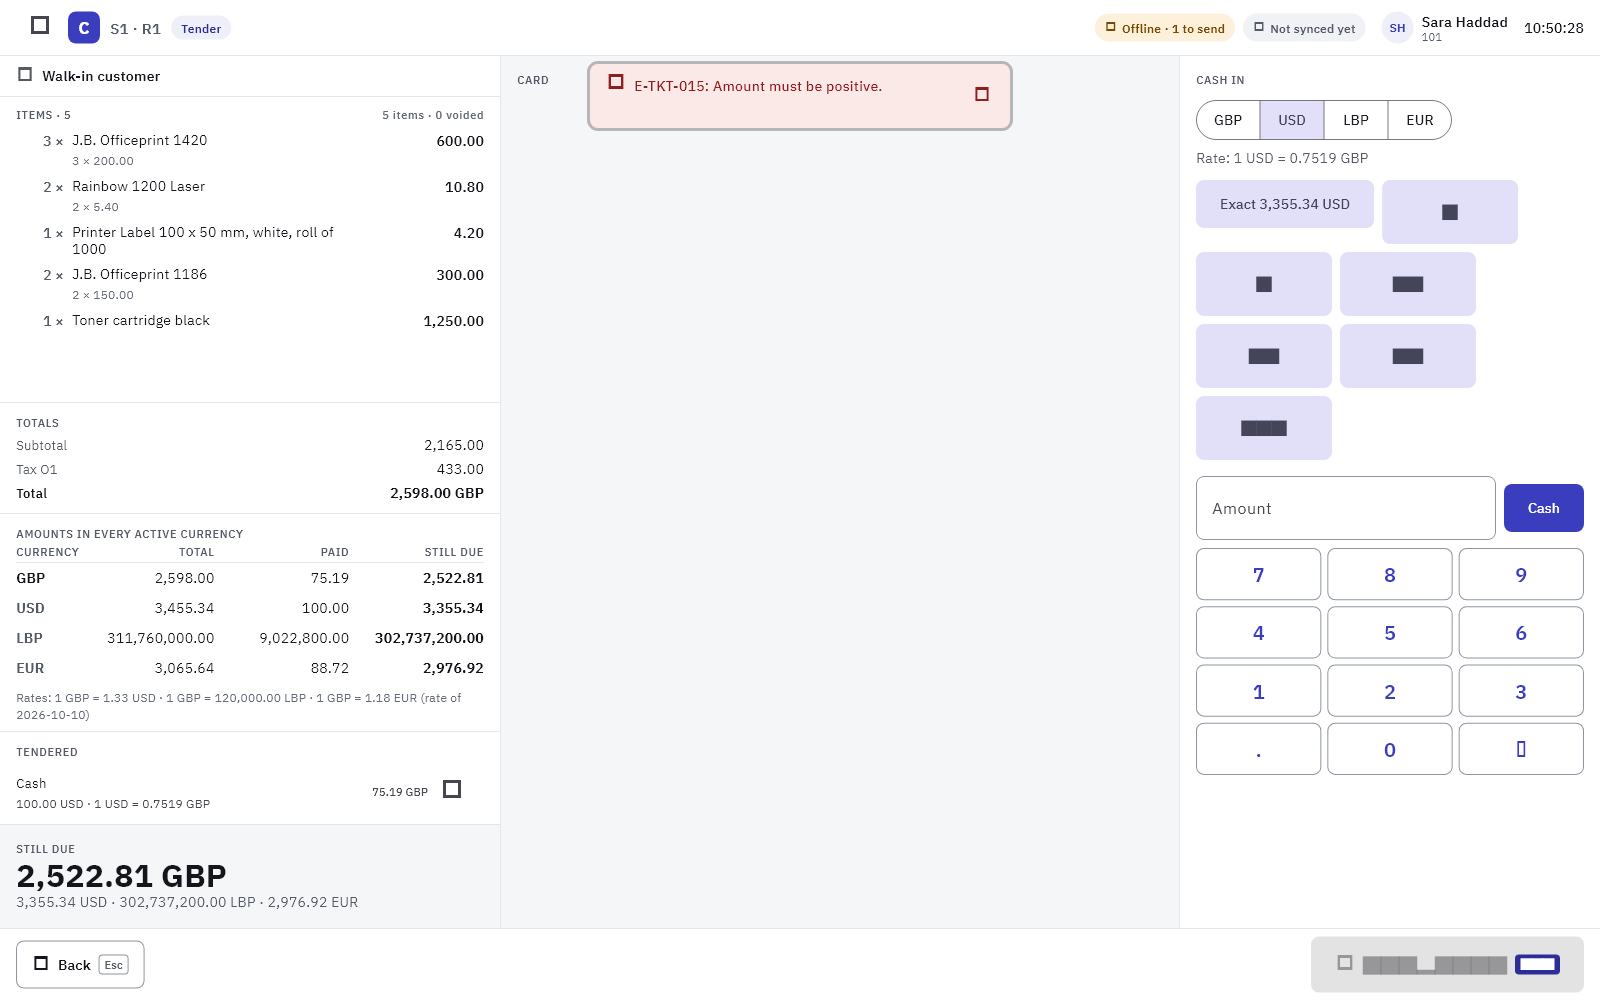1600x1000 pixels.
Task: Remove the 75.19 GBP cash tender
Action: [x=452, y=789]
